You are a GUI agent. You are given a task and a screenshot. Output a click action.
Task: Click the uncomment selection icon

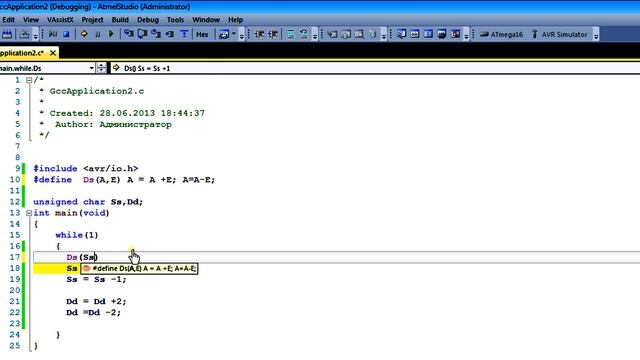[x=304, y=35]
